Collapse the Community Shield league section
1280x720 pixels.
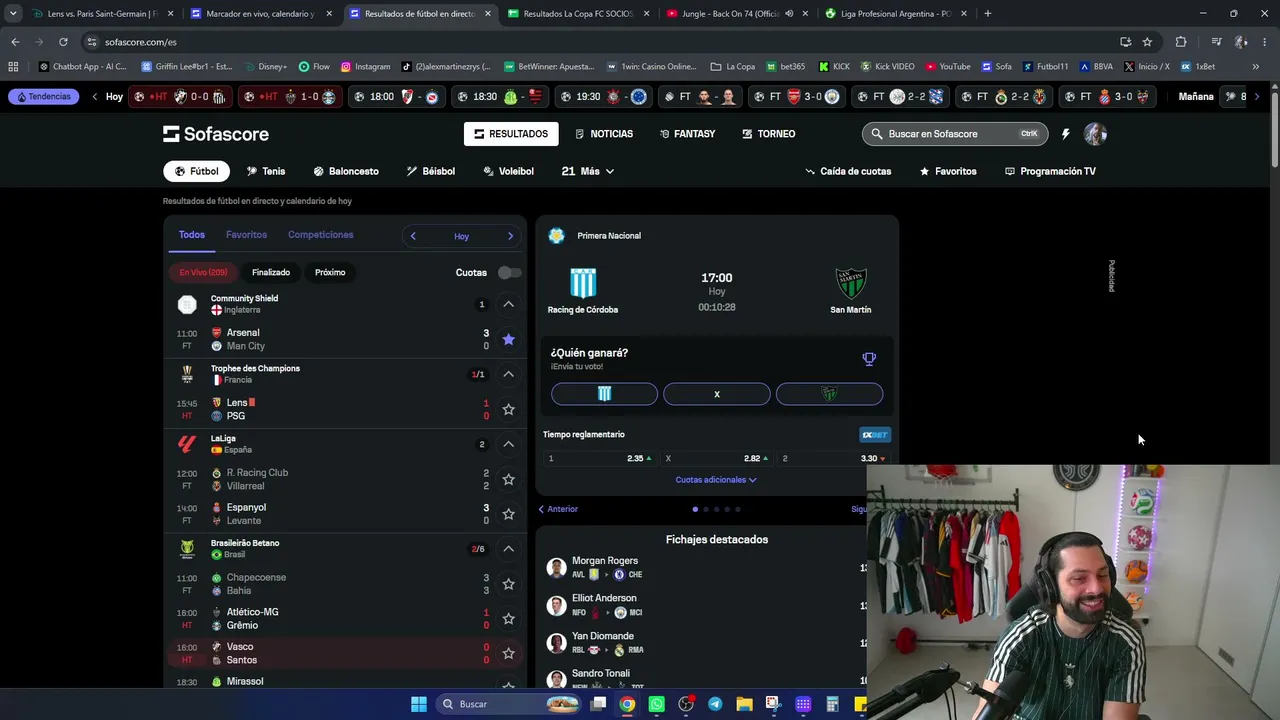click(508, 304)
